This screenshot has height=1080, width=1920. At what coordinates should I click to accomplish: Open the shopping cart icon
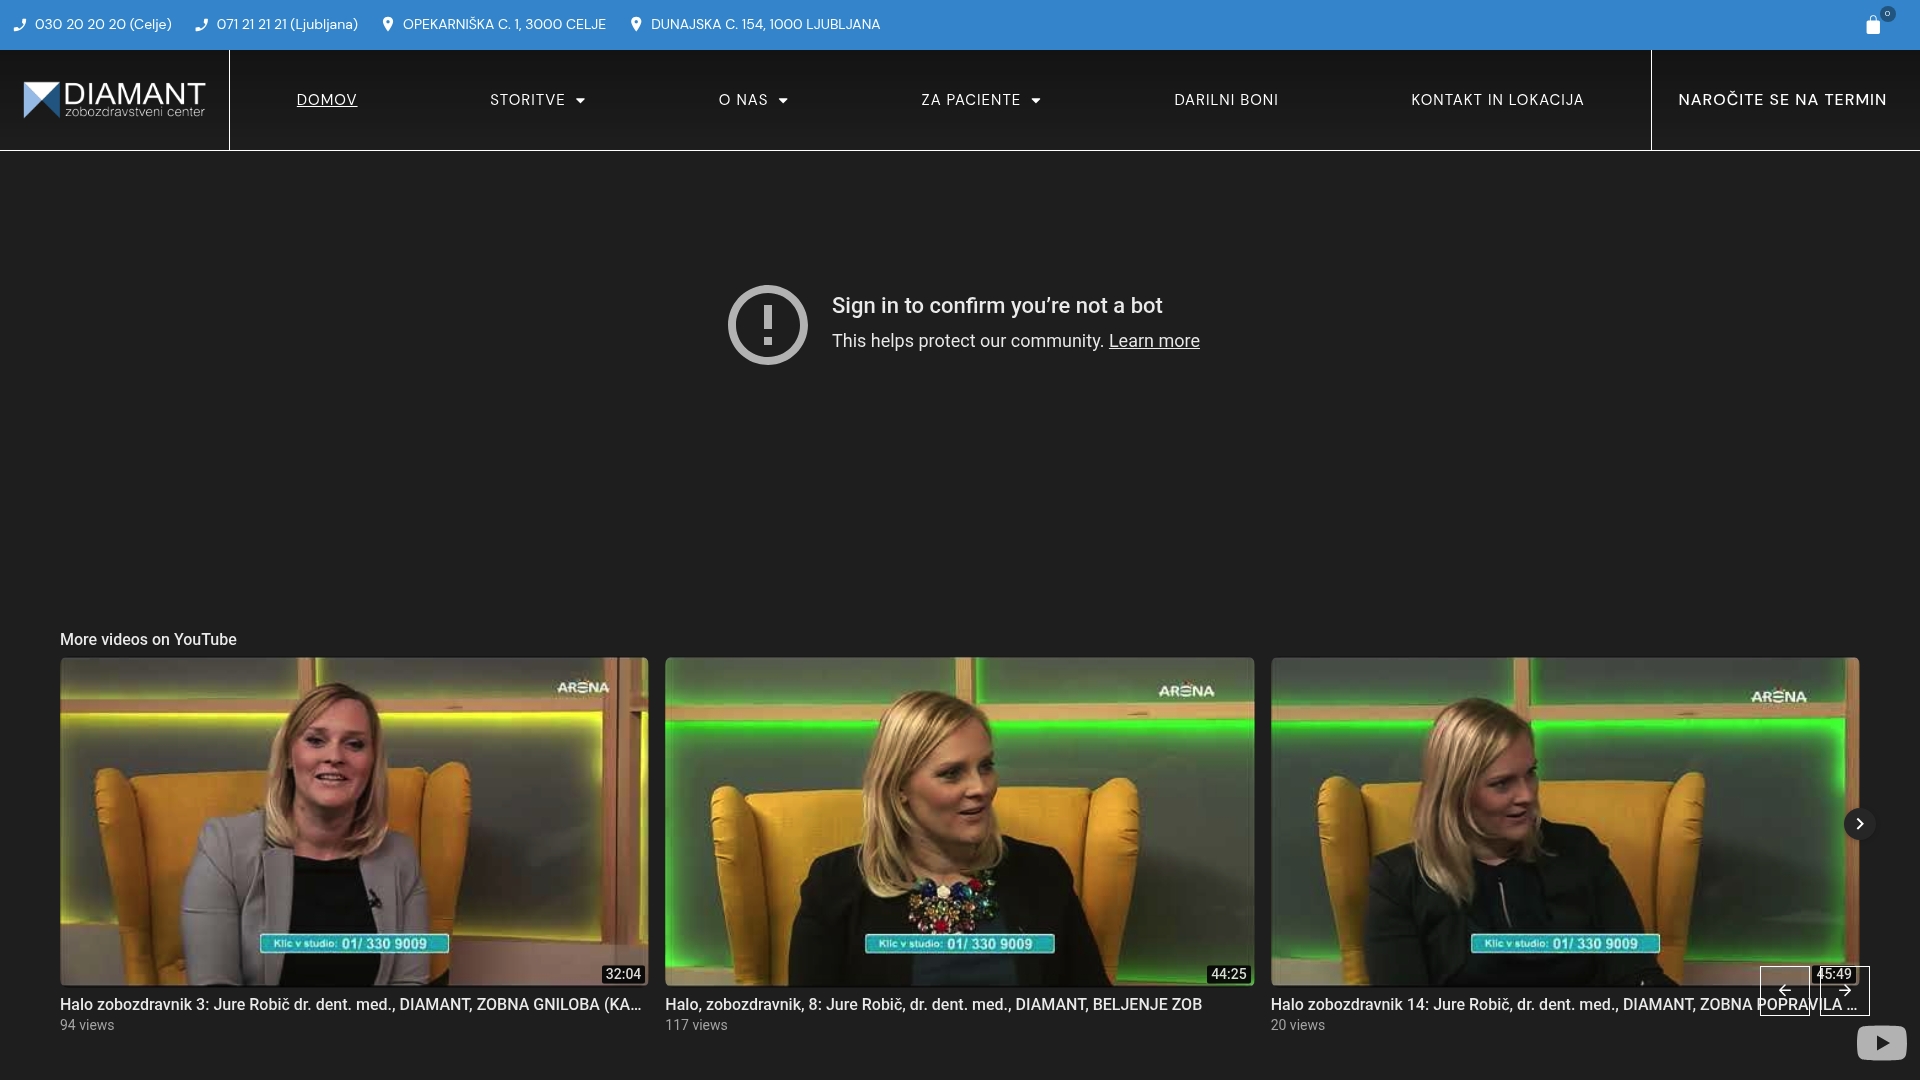point(1875,25)
